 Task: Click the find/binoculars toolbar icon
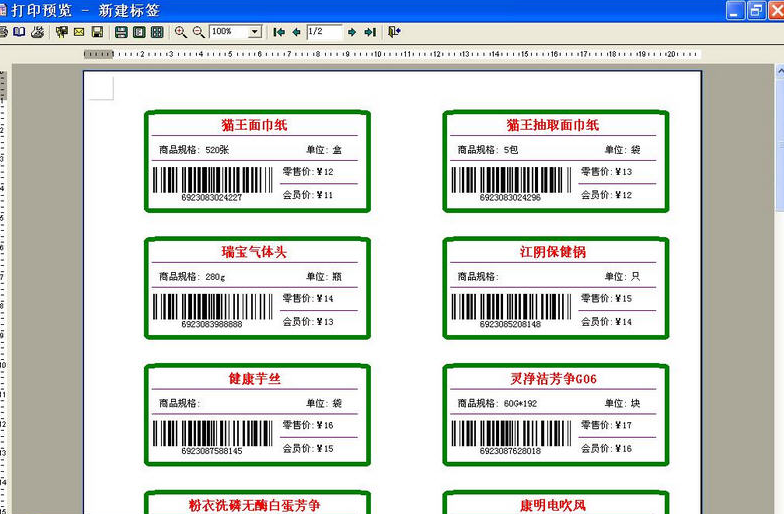coord(62,32)
